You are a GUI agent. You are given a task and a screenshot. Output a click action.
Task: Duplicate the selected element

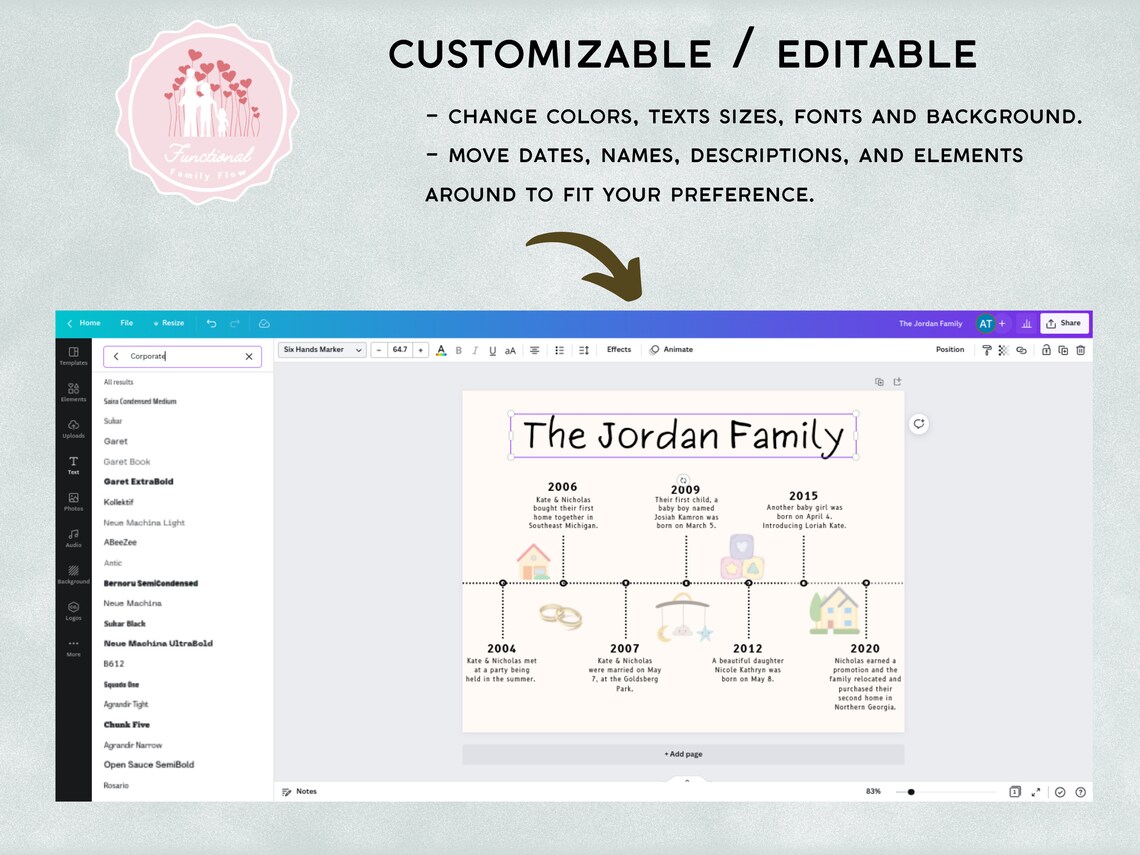(x=1063, y=350)
